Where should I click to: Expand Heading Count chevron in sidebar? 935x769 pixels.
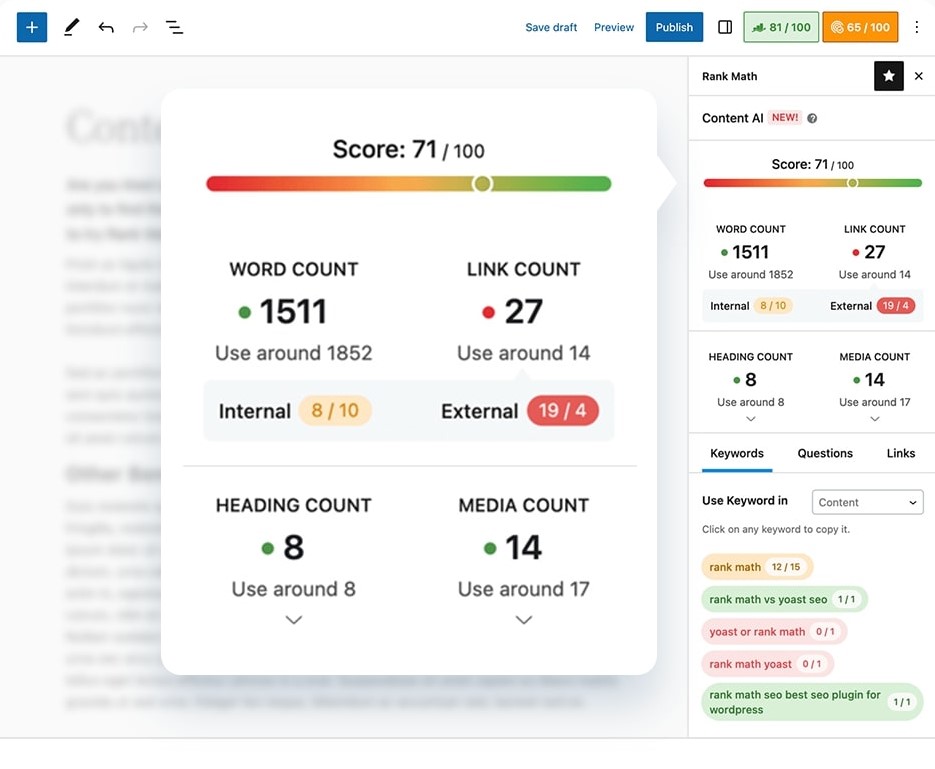tap(750, 418)
